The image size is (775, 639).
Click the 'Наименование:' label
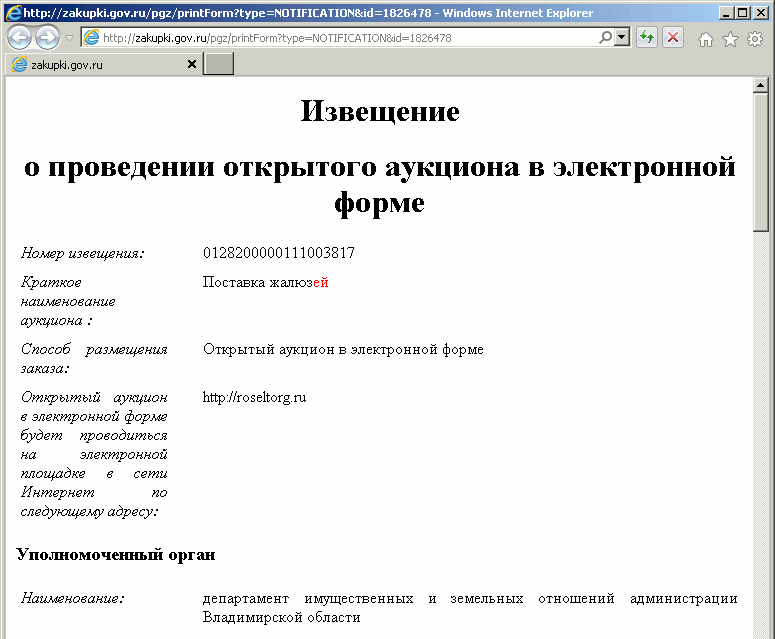pos(73,598)
